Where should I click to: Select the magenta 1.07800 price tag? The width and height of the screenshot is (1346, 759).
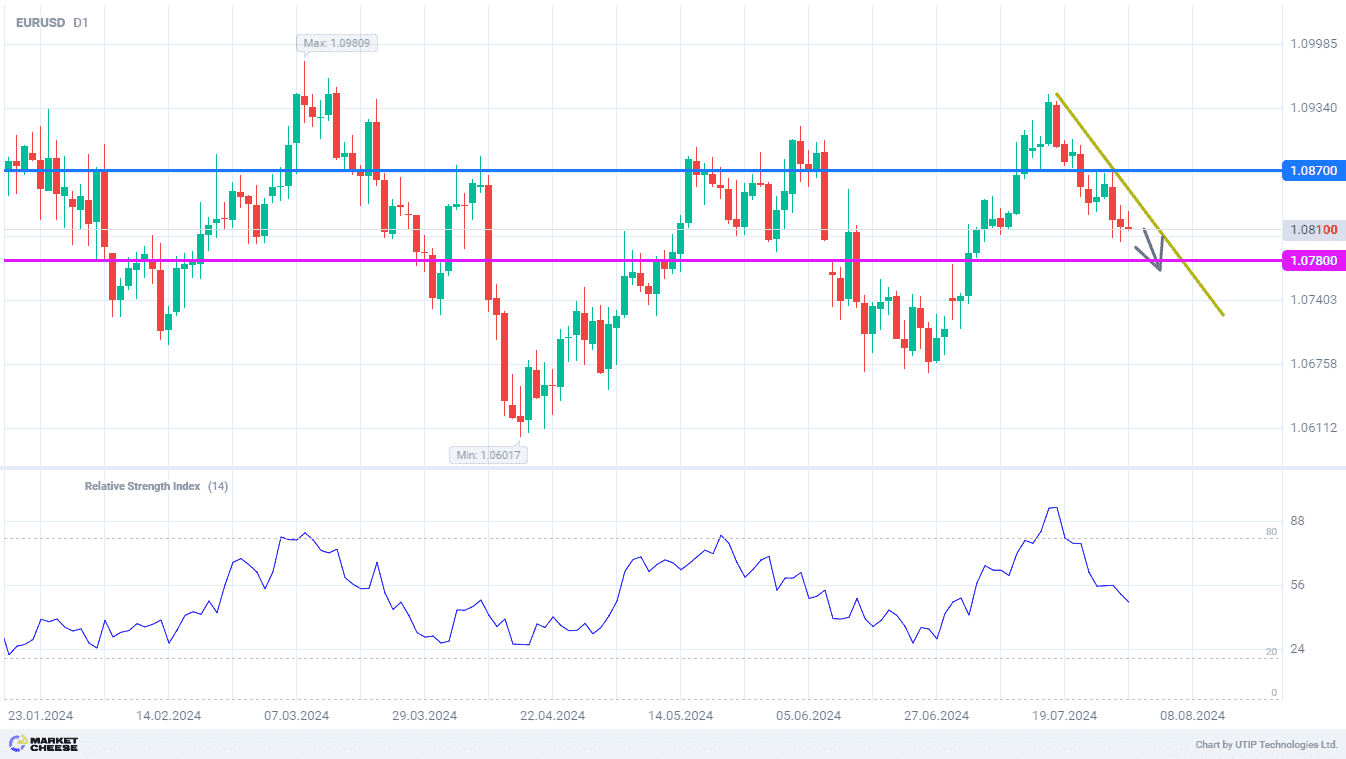click(1312, 261)
